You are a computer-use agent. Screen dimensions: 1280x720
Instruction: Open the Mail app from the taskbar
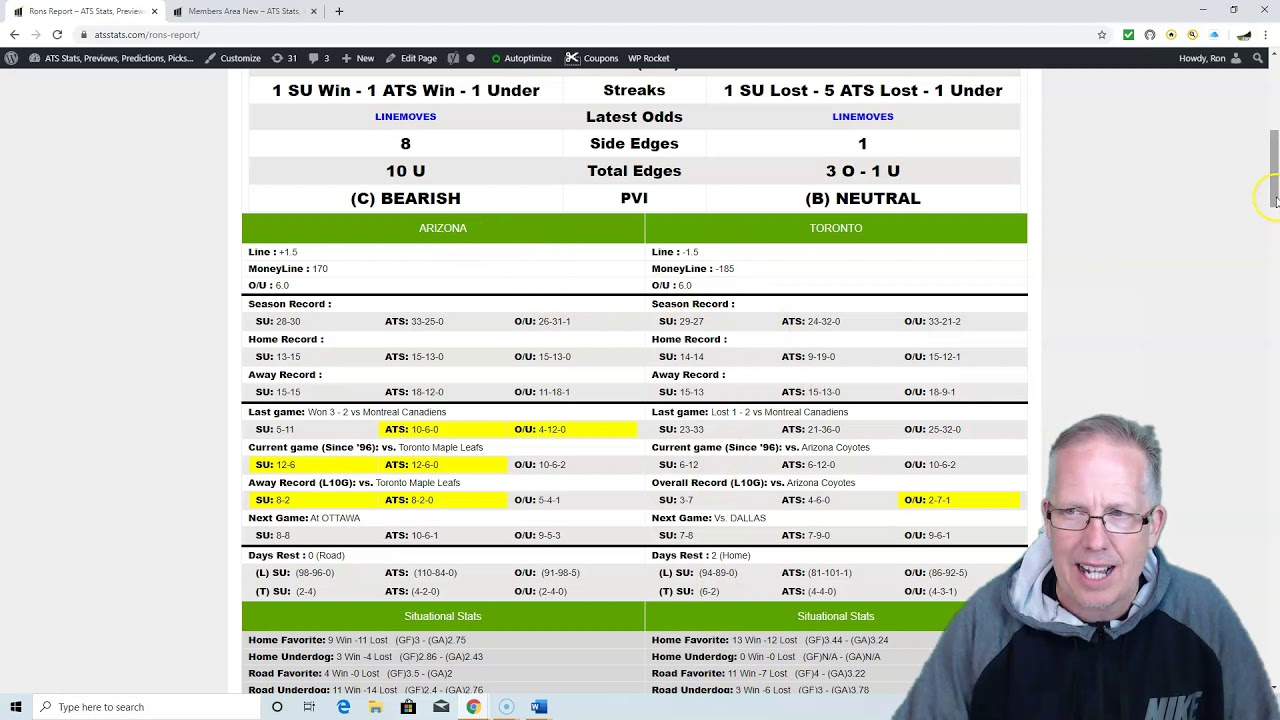pyautogui.click(x=441, y=707)
